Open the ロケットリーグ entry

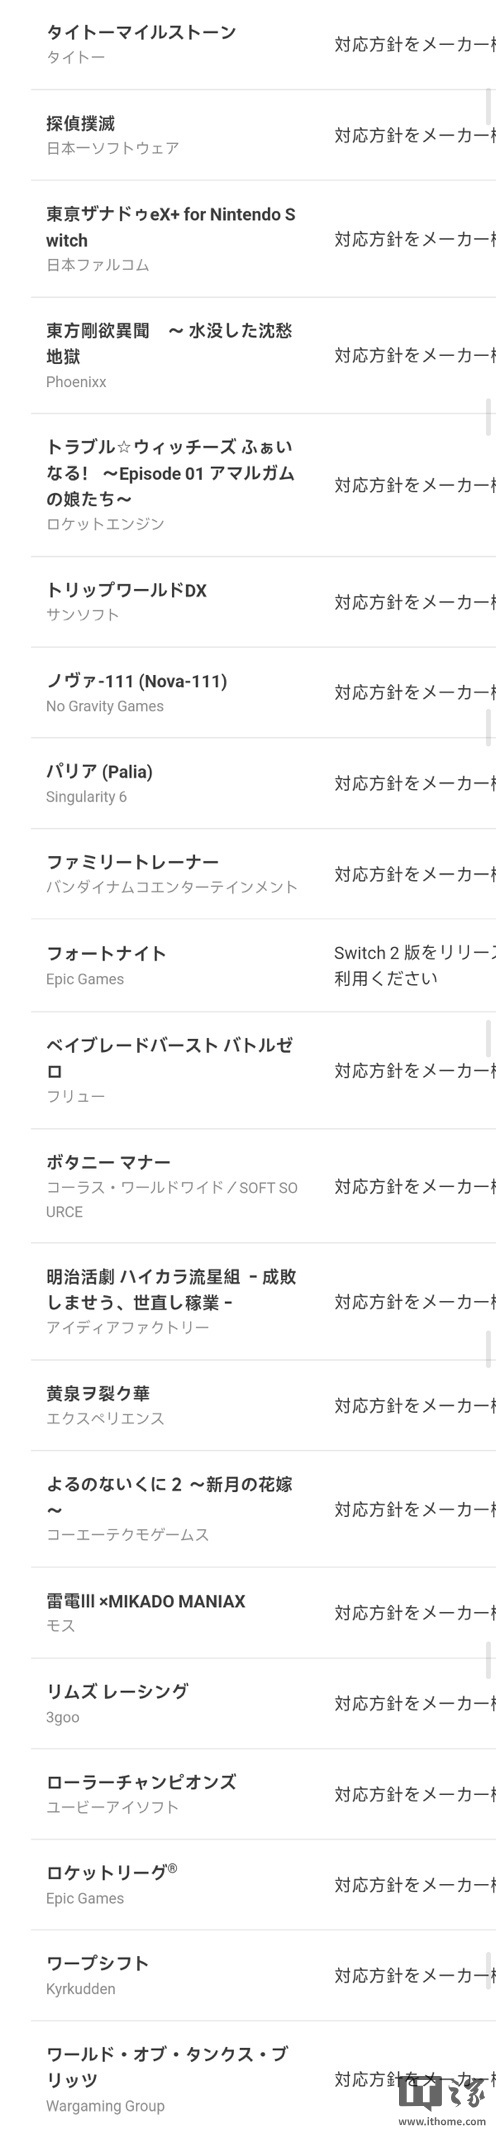(111, 1873)
